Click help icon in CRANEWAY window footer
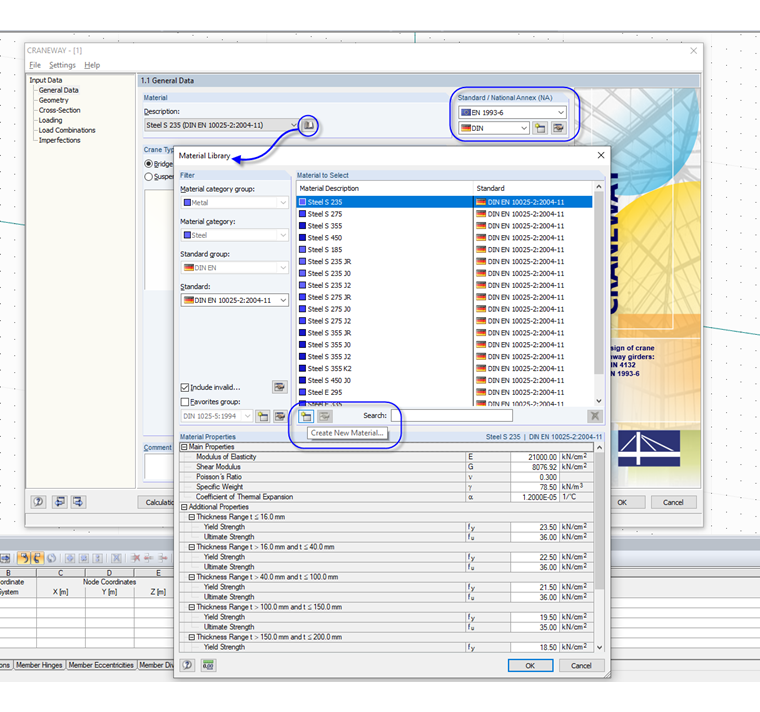760x712 pixels. tap(38, 502)
